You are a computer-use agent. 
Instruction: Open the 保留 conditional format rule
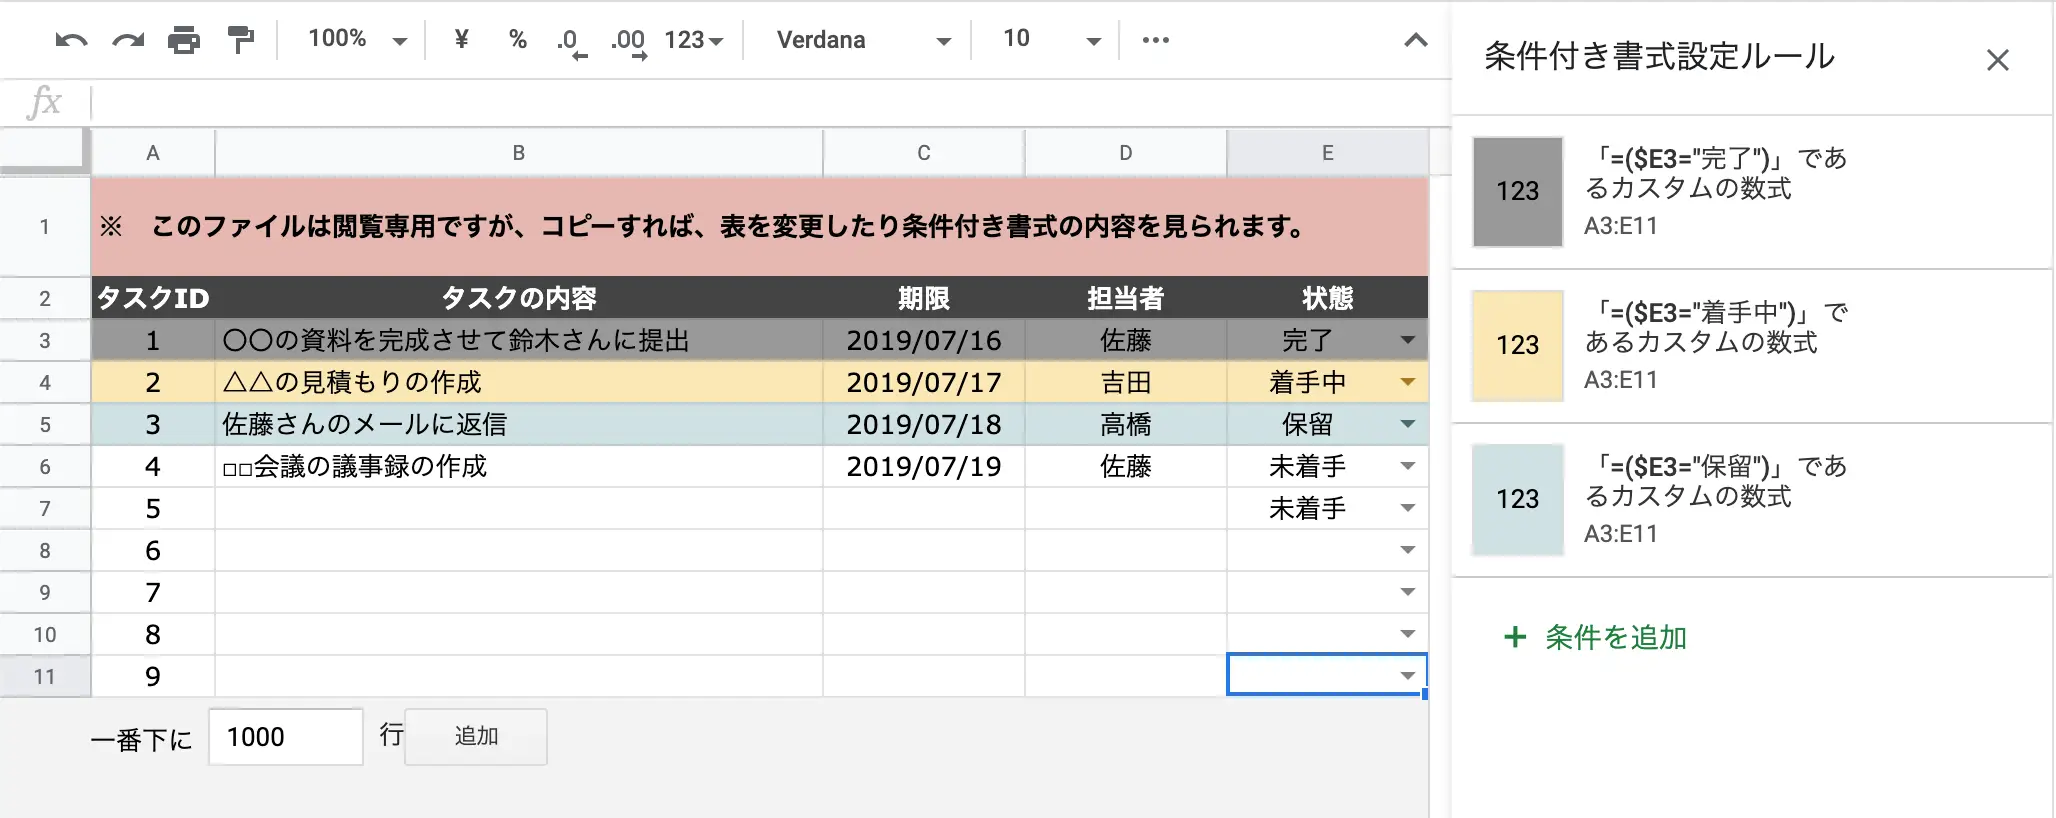pyautogui.click(x=1752, y=500)
